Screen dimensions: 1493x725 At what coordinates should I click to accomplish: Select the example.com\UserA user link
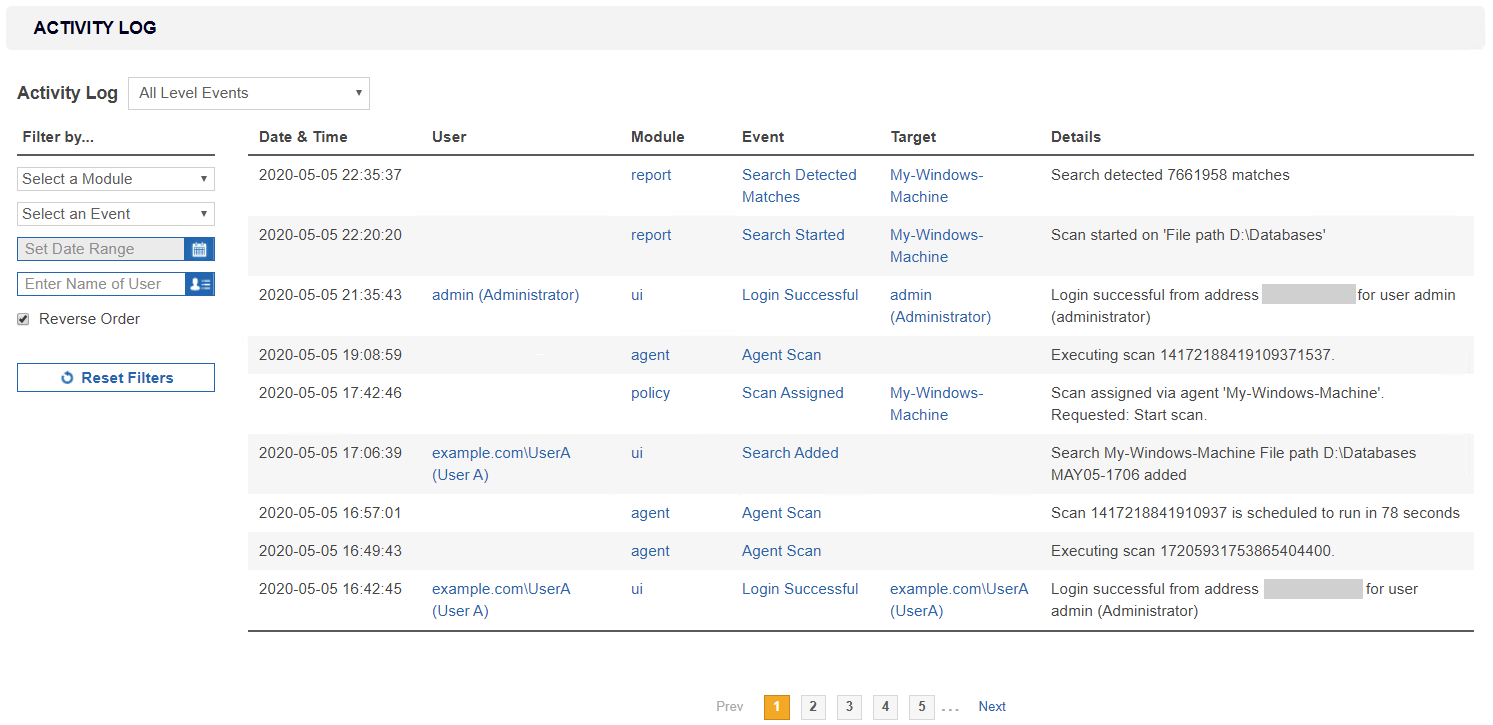[501, 452]
